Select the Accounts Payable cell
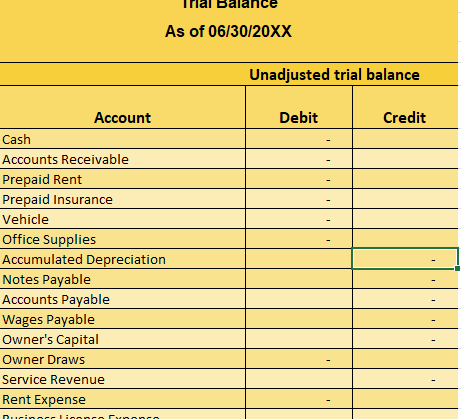The width and height of the screenshot is (461, 419). click(122, 299)
